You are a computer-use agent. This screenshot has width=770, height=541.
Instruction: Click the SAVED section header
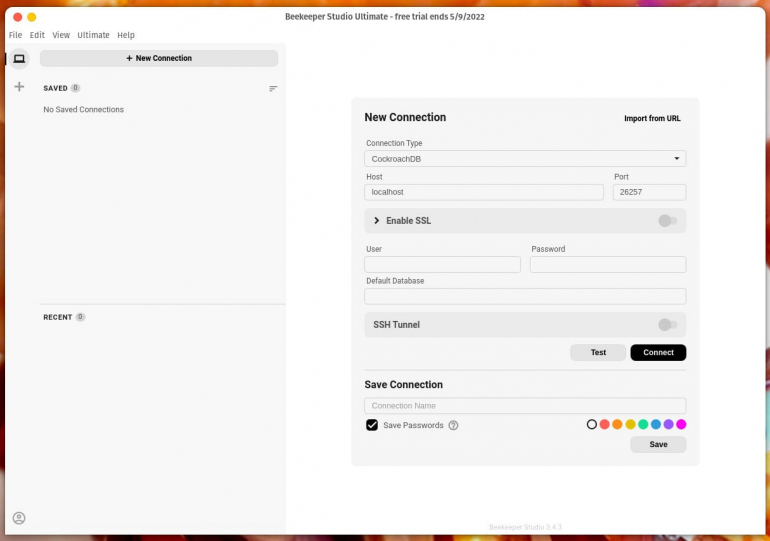[55, 88]
